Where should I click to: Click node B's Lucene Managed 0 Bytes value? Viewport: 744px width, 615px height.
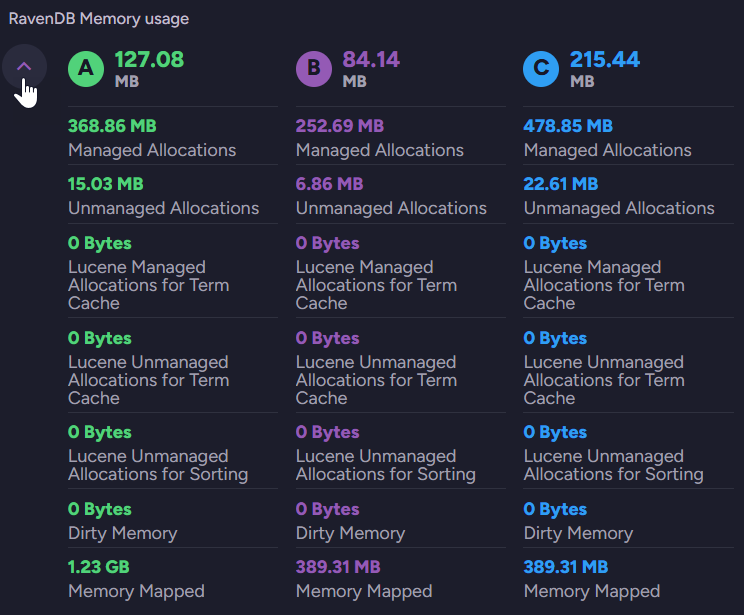pyautogui.click(x=327, y=243)
